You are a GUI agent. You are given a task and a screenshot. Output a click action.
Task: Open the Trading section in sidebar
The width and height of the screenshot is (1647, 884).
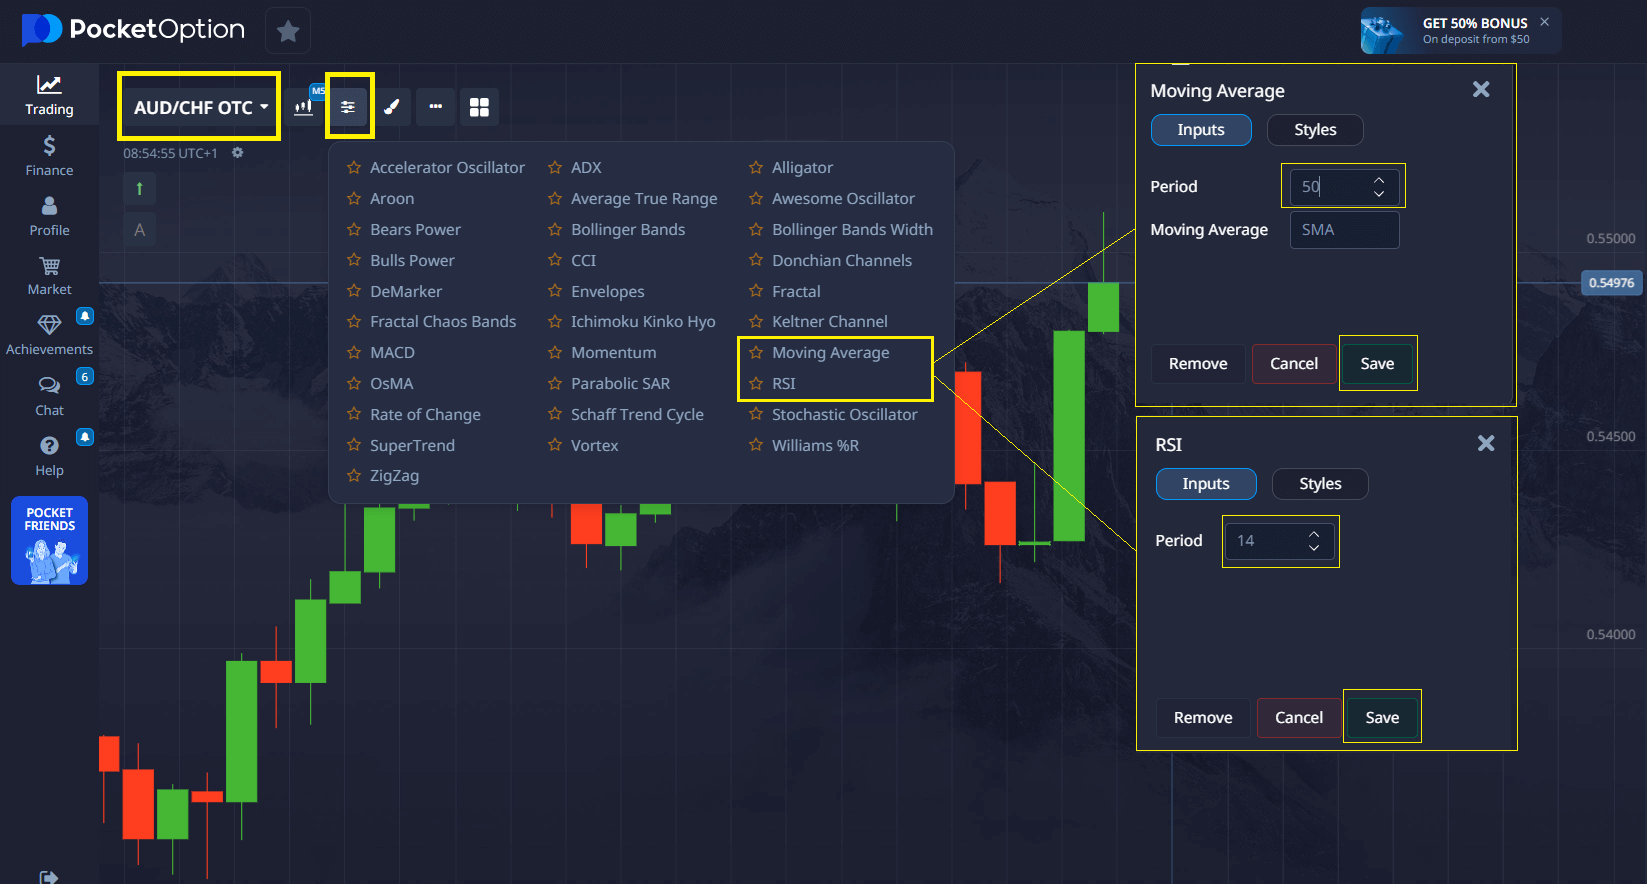(x=49, y=95)
